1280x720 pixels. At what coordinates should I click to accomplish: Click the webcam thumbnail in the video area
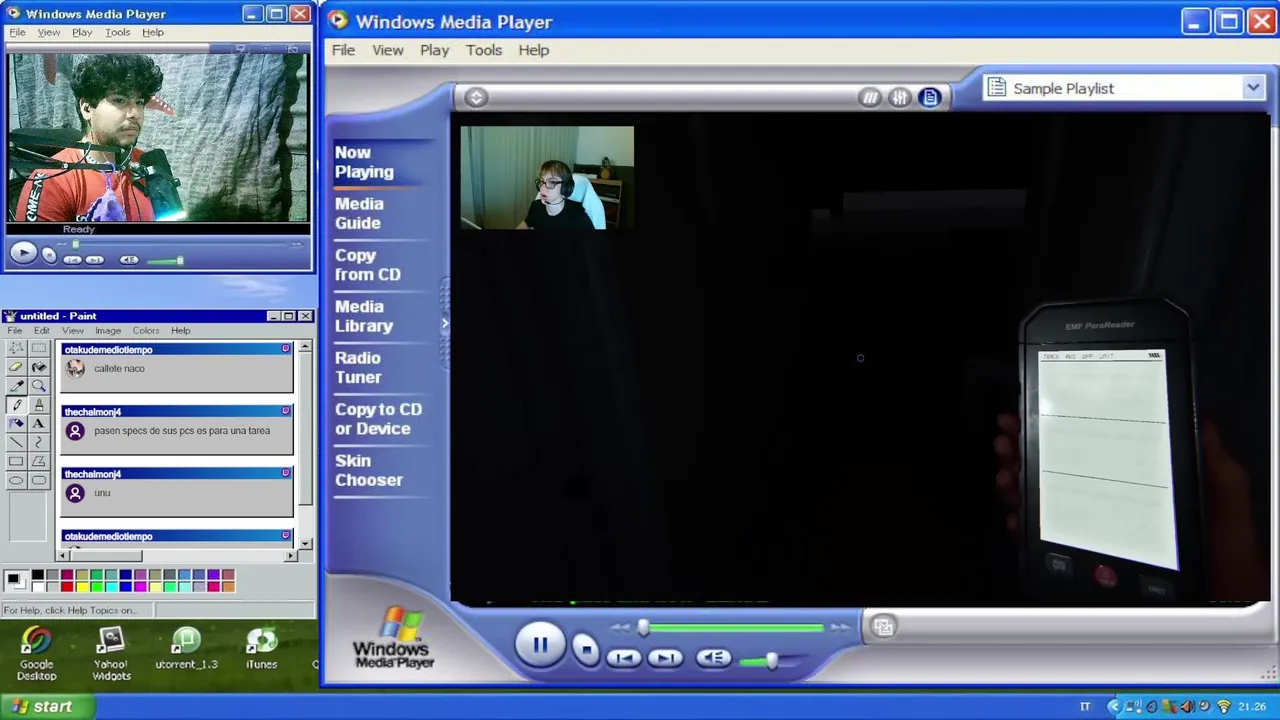point(547,178)
